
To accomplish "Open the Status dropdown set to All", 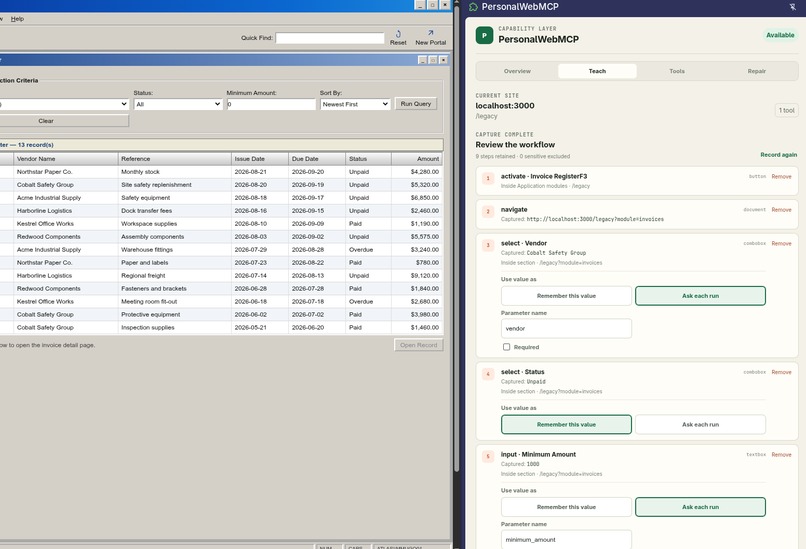I will (x=178, y=104).
